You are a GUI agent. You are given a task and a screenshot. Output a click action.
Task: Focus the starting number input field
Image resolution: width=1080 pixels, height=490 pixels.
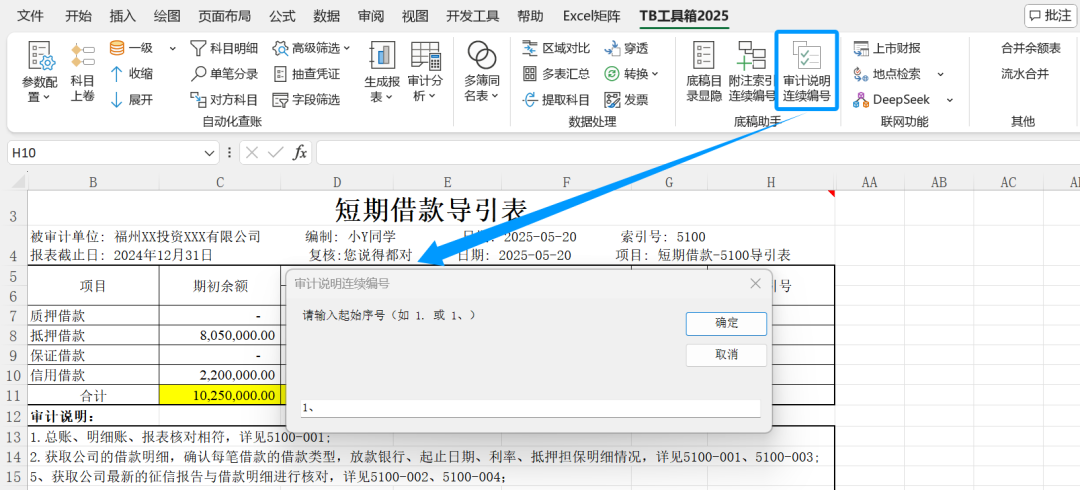point(530,409)
